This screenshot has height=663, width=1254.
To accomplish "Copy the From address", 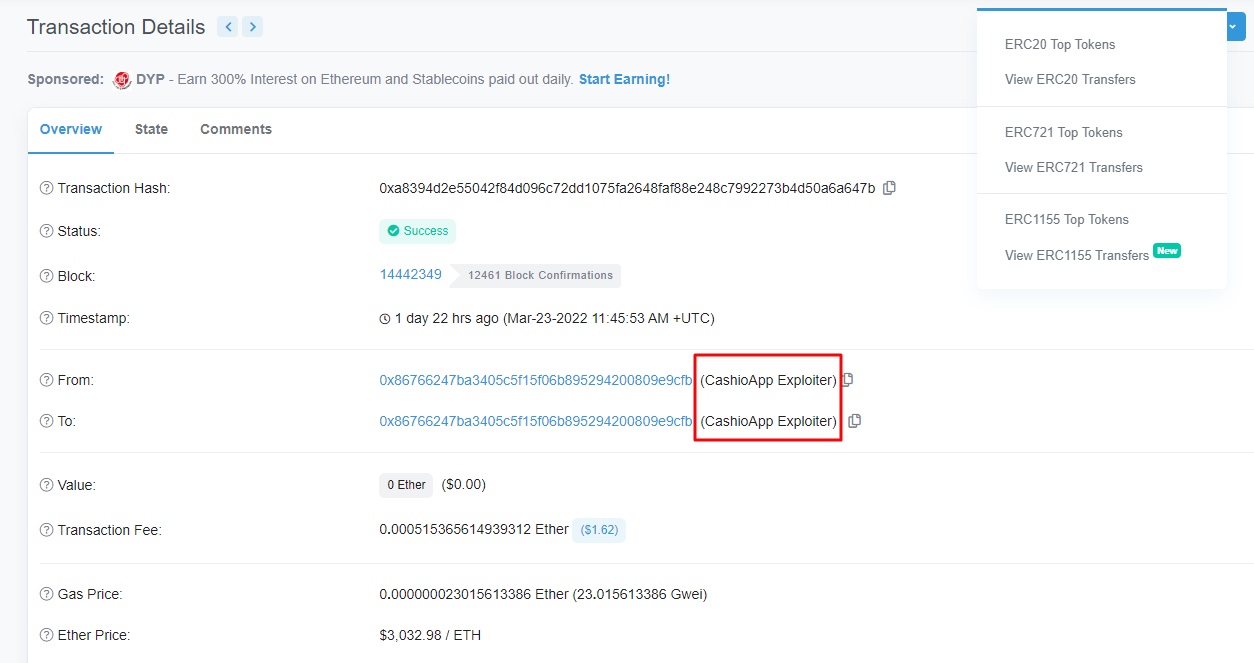I will point(848,380).
